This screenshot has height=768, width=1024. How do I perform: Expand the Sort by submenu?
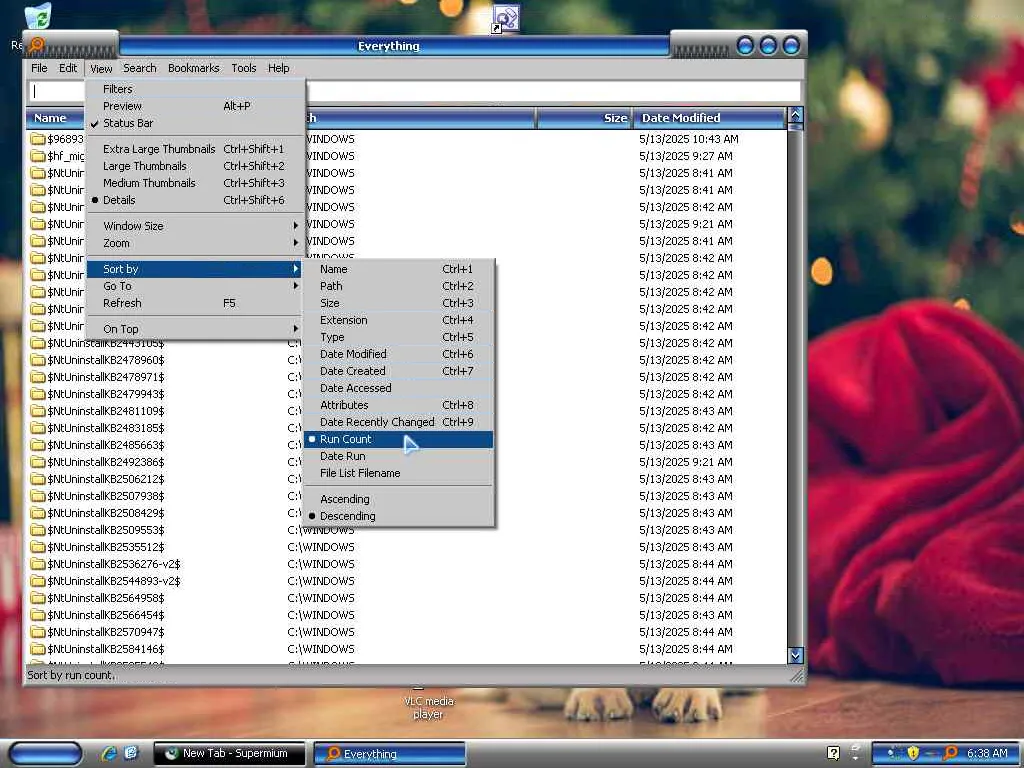195,269
